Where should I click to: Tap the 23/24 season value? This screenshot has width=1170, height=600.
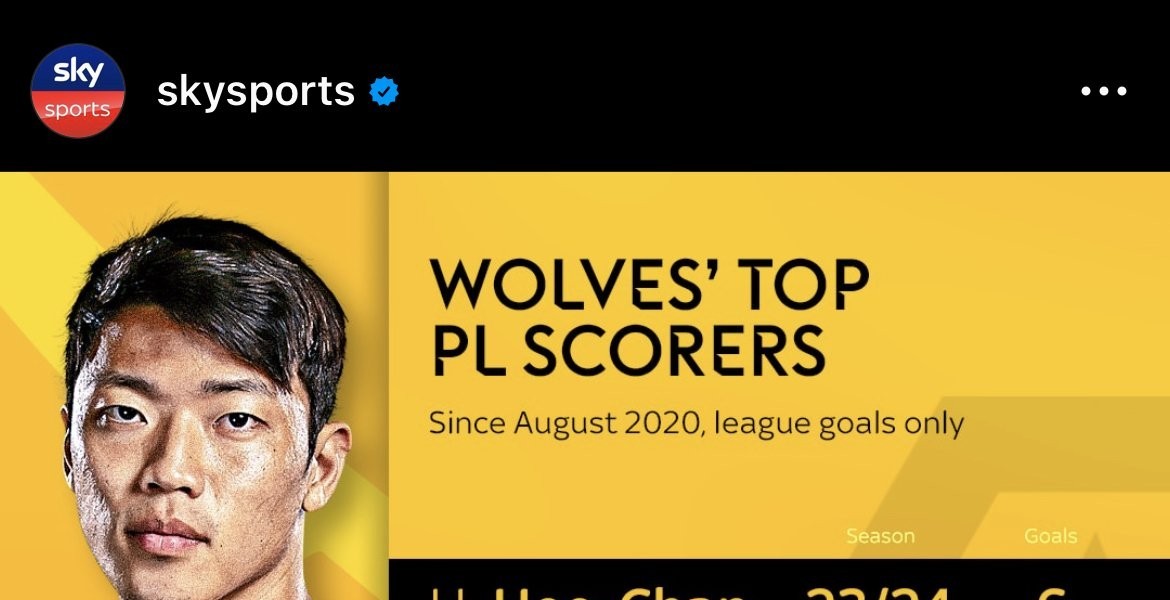(x=879, y=592)
